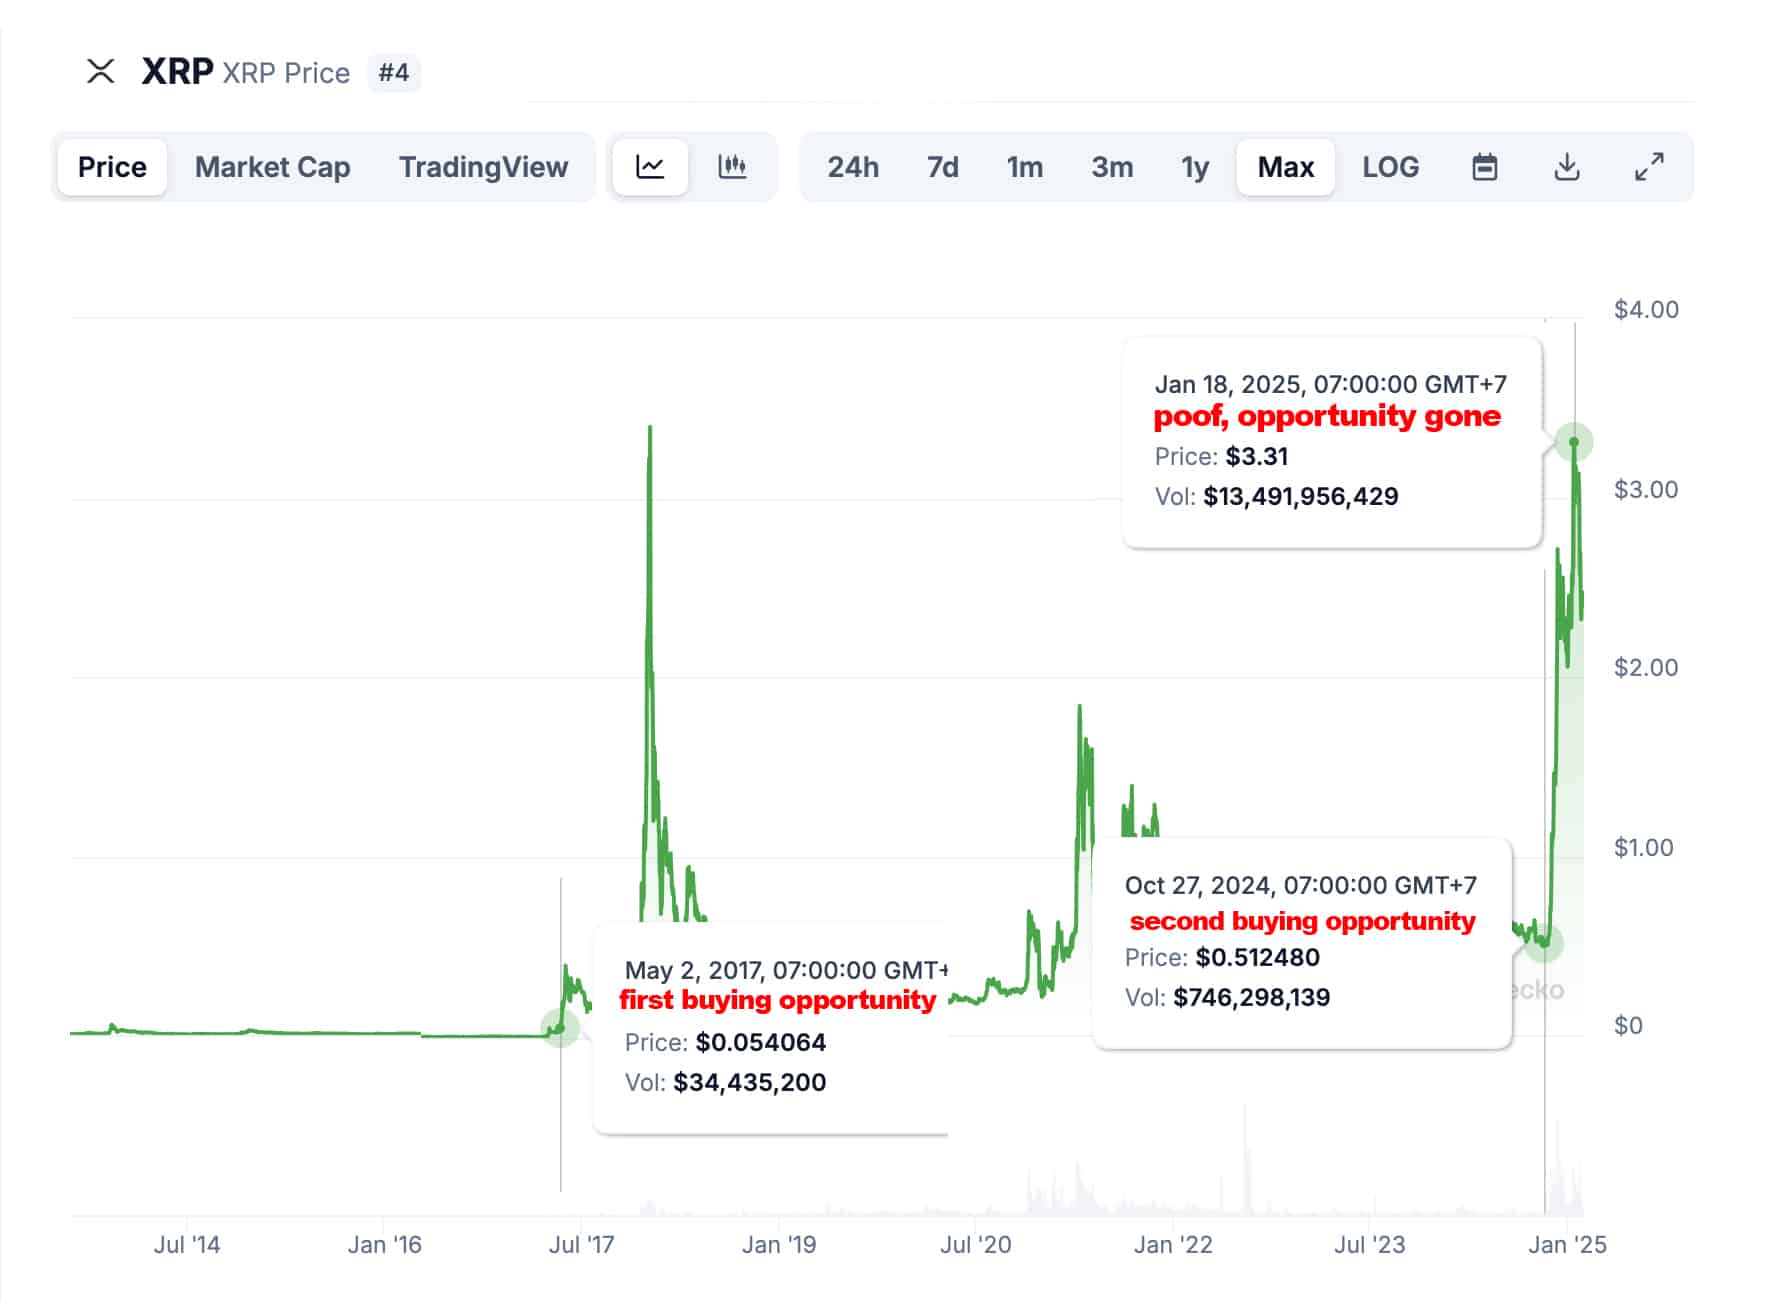
Task: Click volume $13,491,956,429 text
Action: pyautogui.click(x=1300, y=497)
